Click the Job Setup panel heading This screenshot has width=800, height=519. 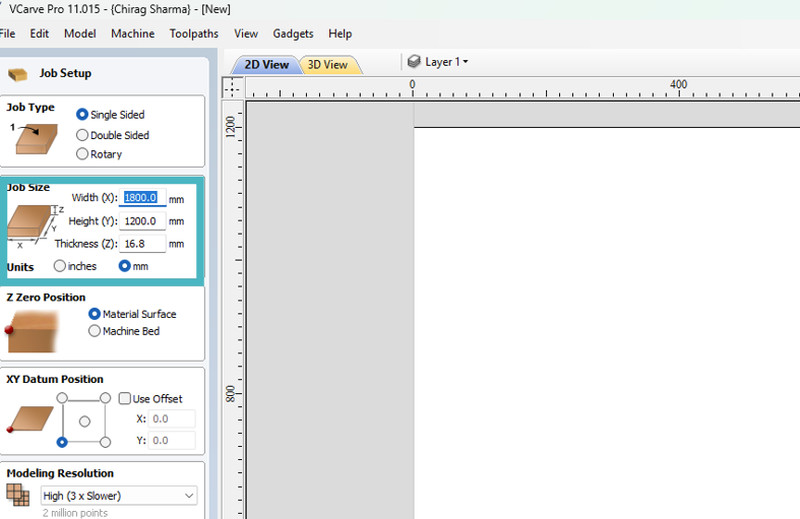[65, 73]
